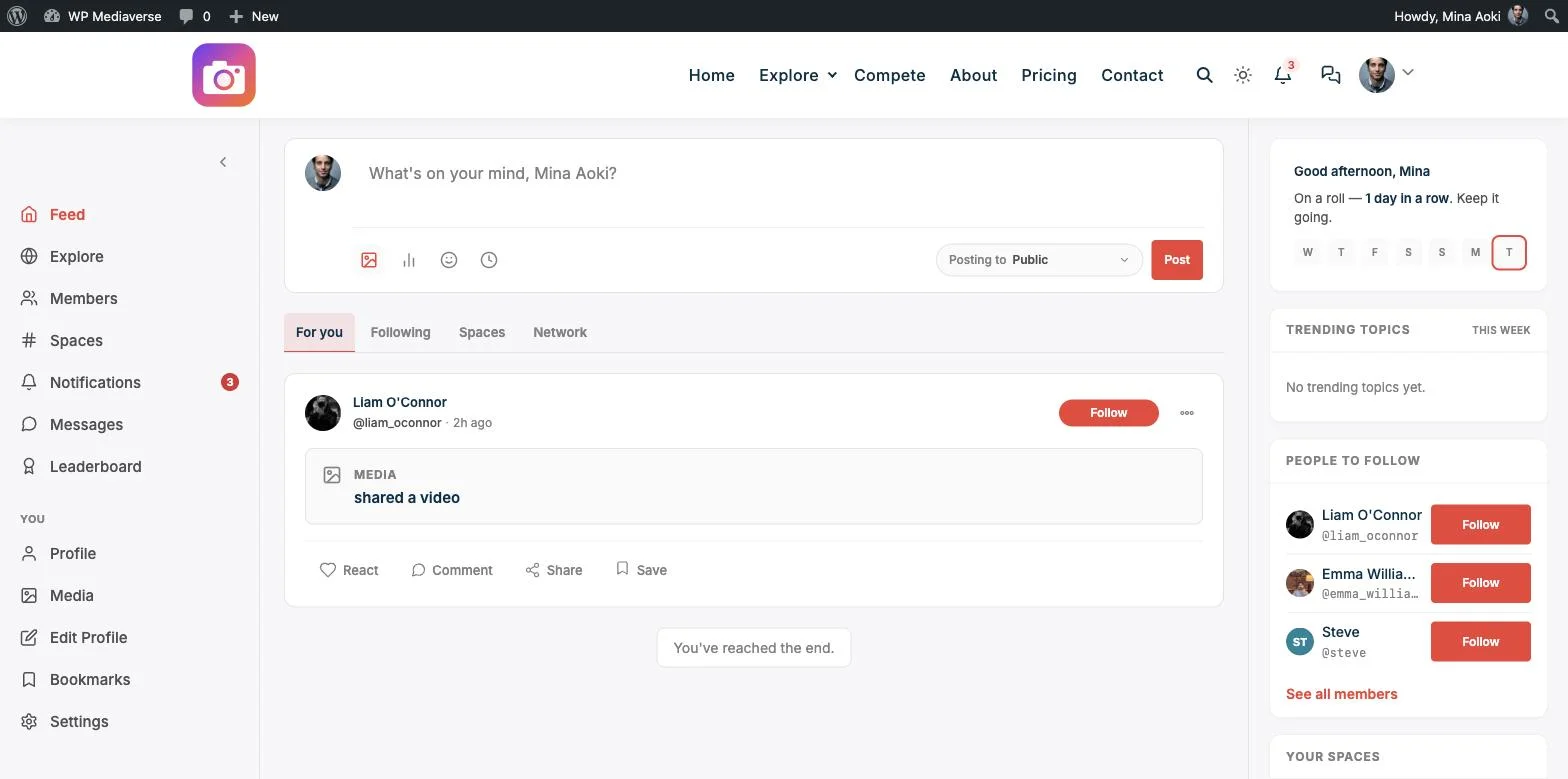Open the WP Mediaverse site menu

(x=102, y=16)
